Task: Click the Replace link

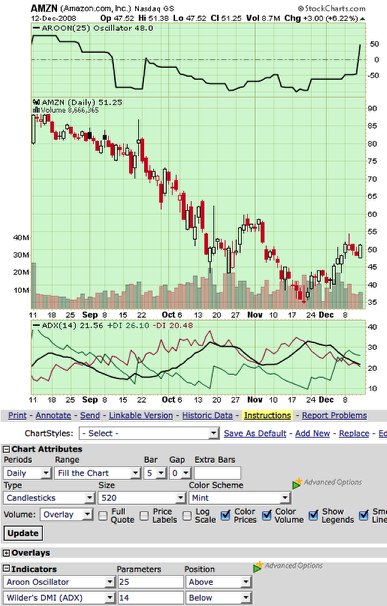Action: 354,434
